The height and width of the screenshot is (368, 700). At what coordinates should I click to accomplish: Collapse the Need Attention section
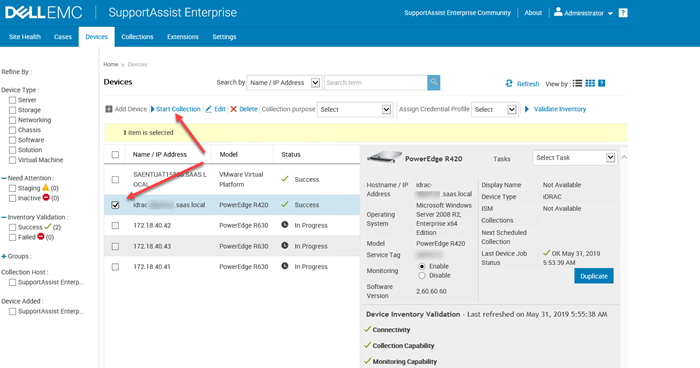[4, 178]
